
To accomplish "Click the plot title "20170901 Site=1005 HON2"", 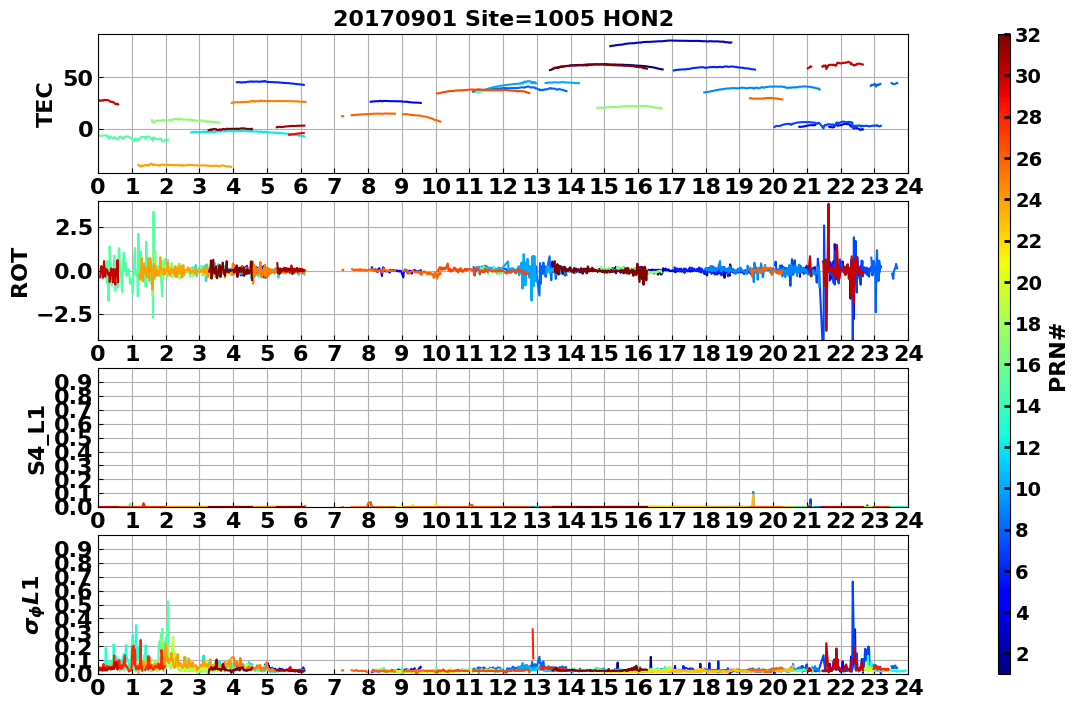I will coord(503,19).
